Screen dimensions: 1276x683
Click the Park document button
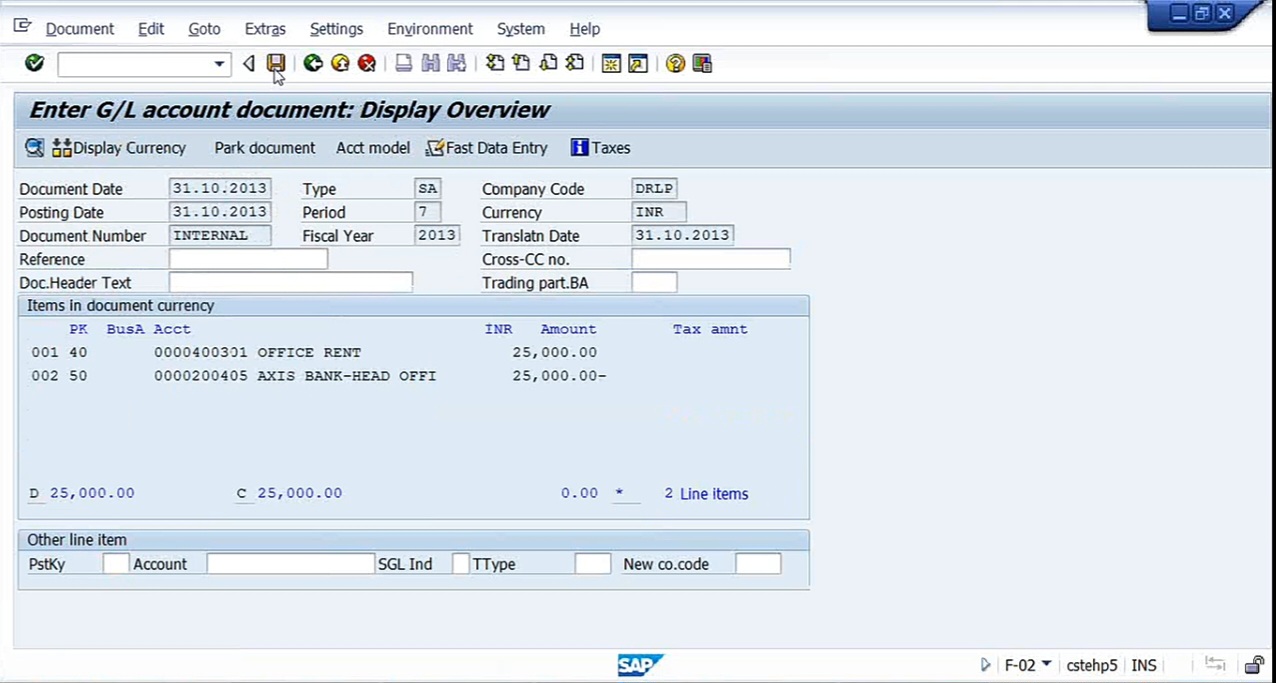tap(264, 148)
